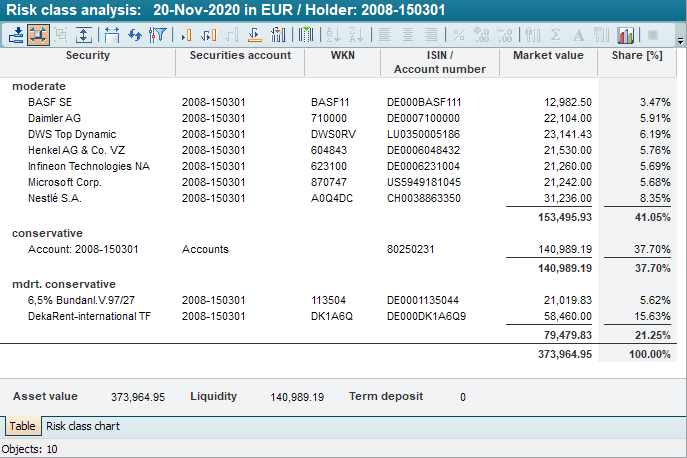This screenshot has height=458, width=687.
Task: Switch to the Risk class chart tab
Action: pos(83,426)
